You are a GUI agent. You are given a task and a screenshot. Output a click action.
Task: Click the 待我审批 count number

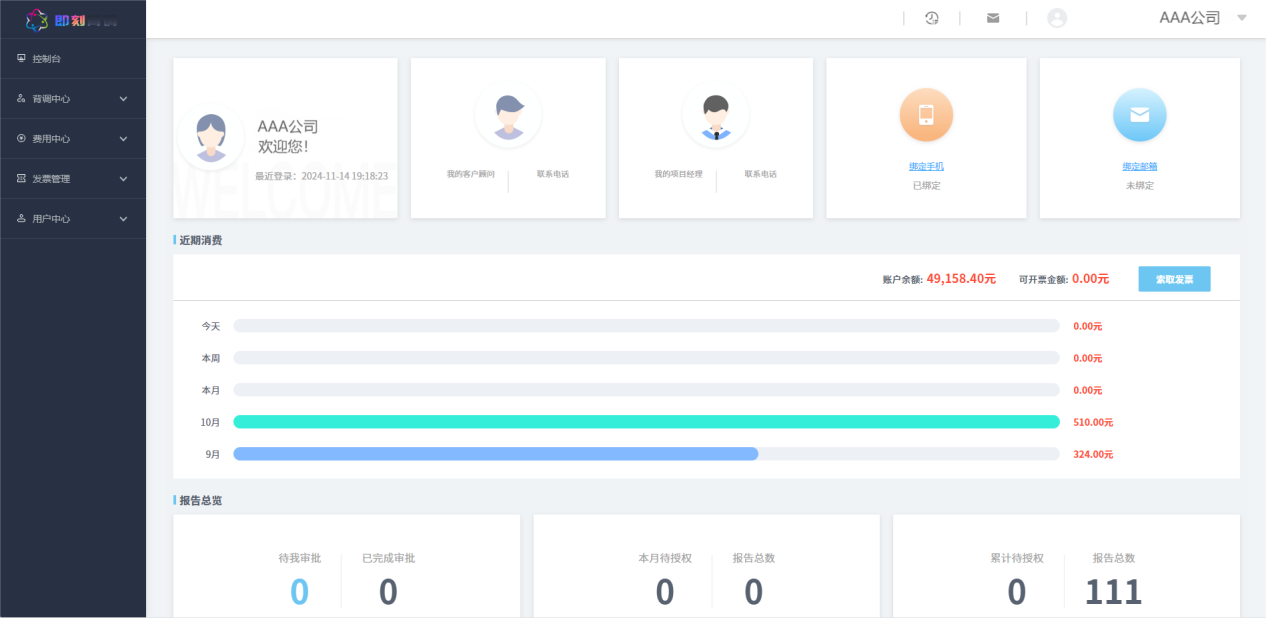(x=299, y=592)
